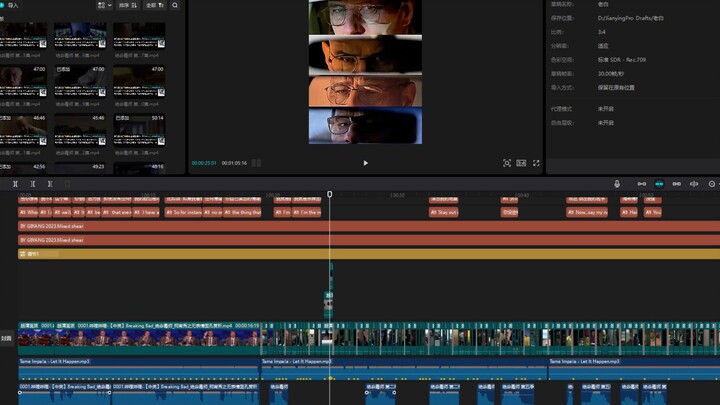Select the 'the thing that' subtitle clip
This screenshot has height=405, width=720.
point(242,212)
